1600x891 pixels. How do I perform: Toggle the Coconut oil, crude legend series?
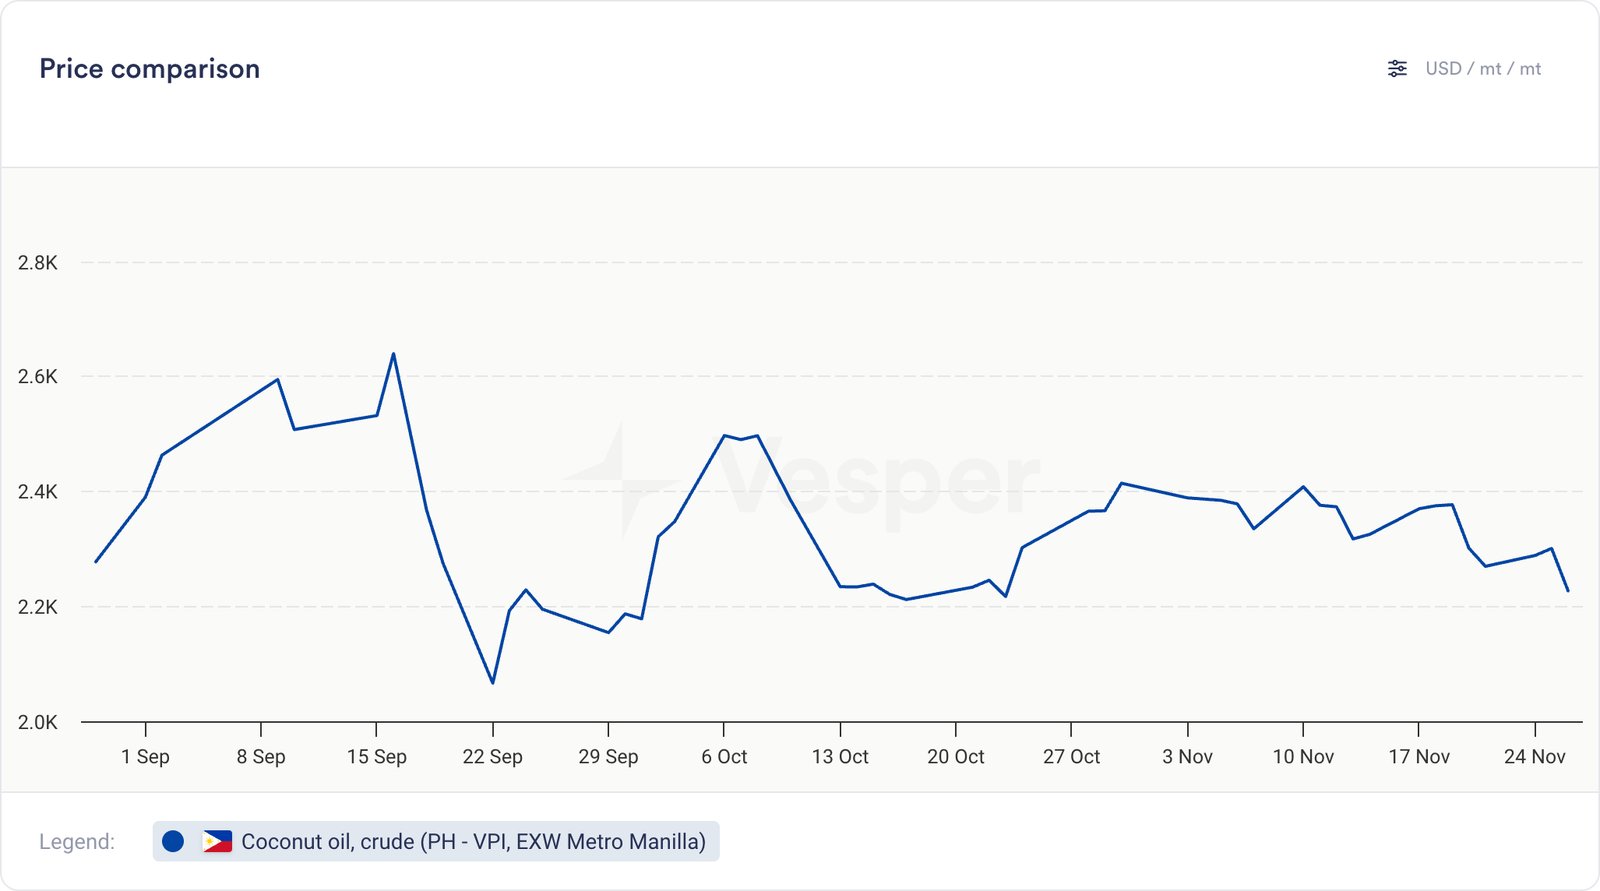473,841
